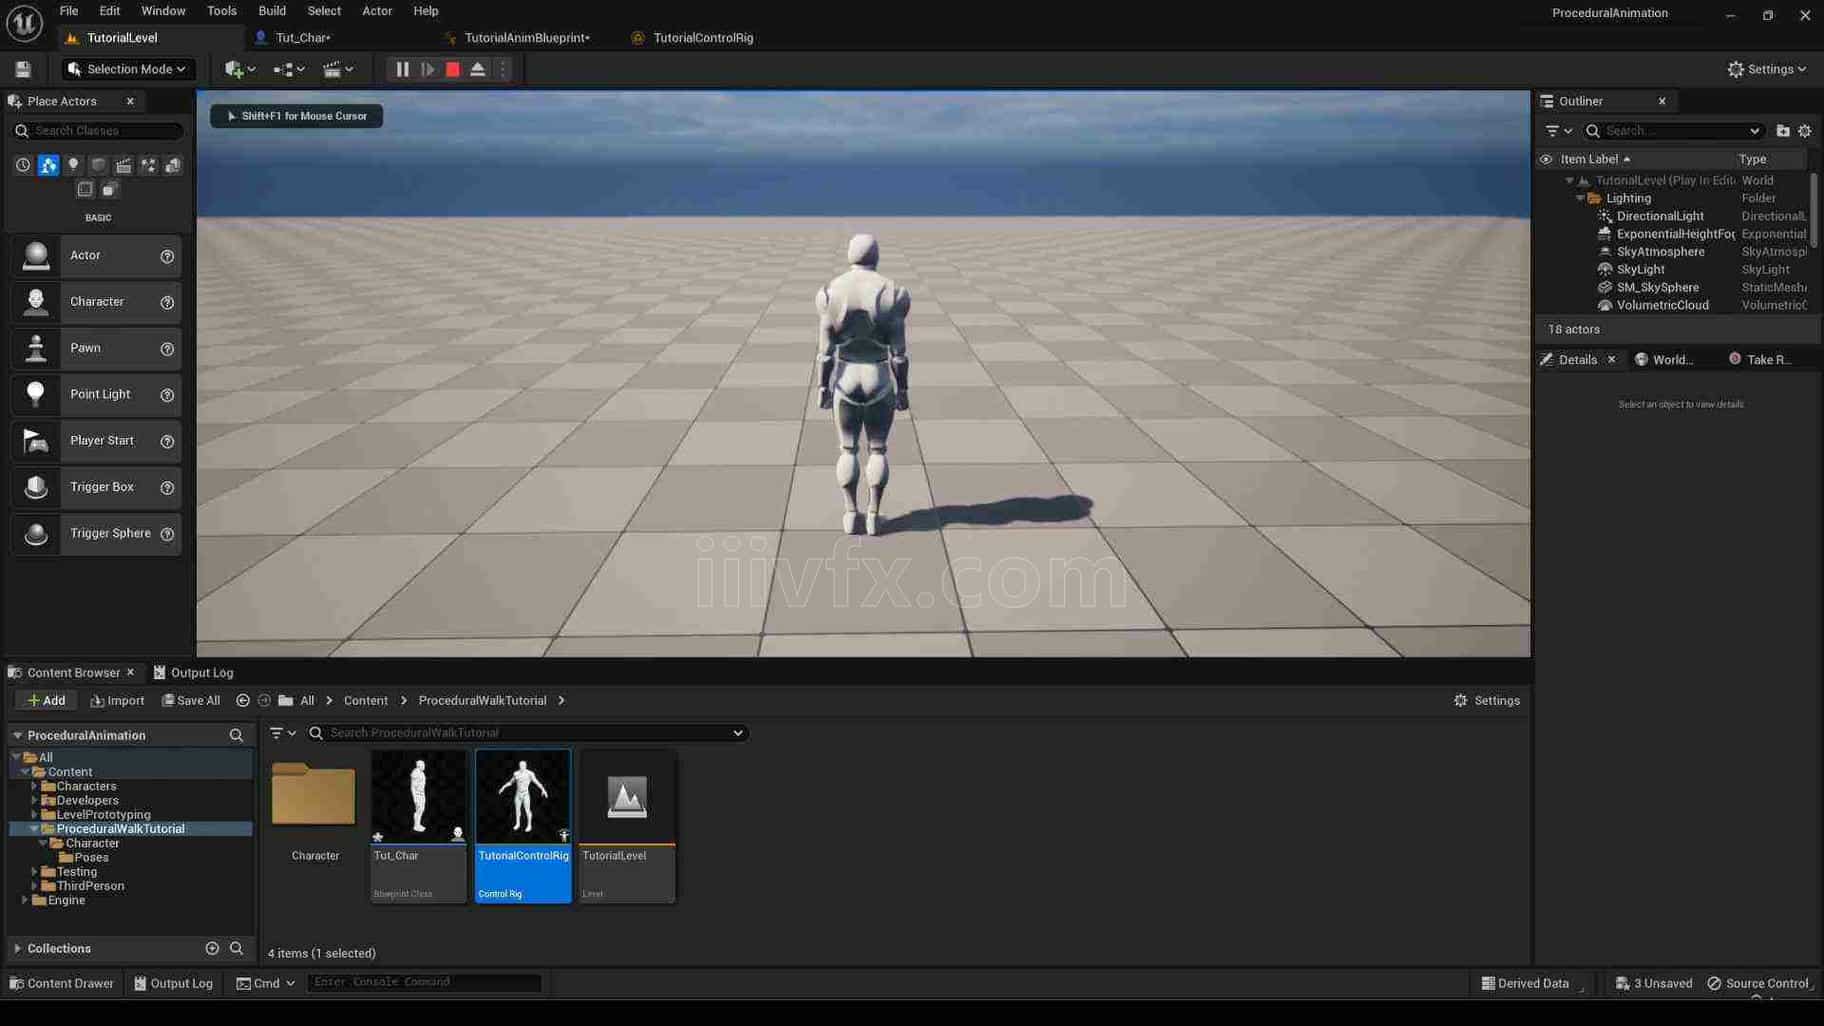The image size is (1824, 1026).
Task: Stop the play session with the red square
Action: coord(453,69)
